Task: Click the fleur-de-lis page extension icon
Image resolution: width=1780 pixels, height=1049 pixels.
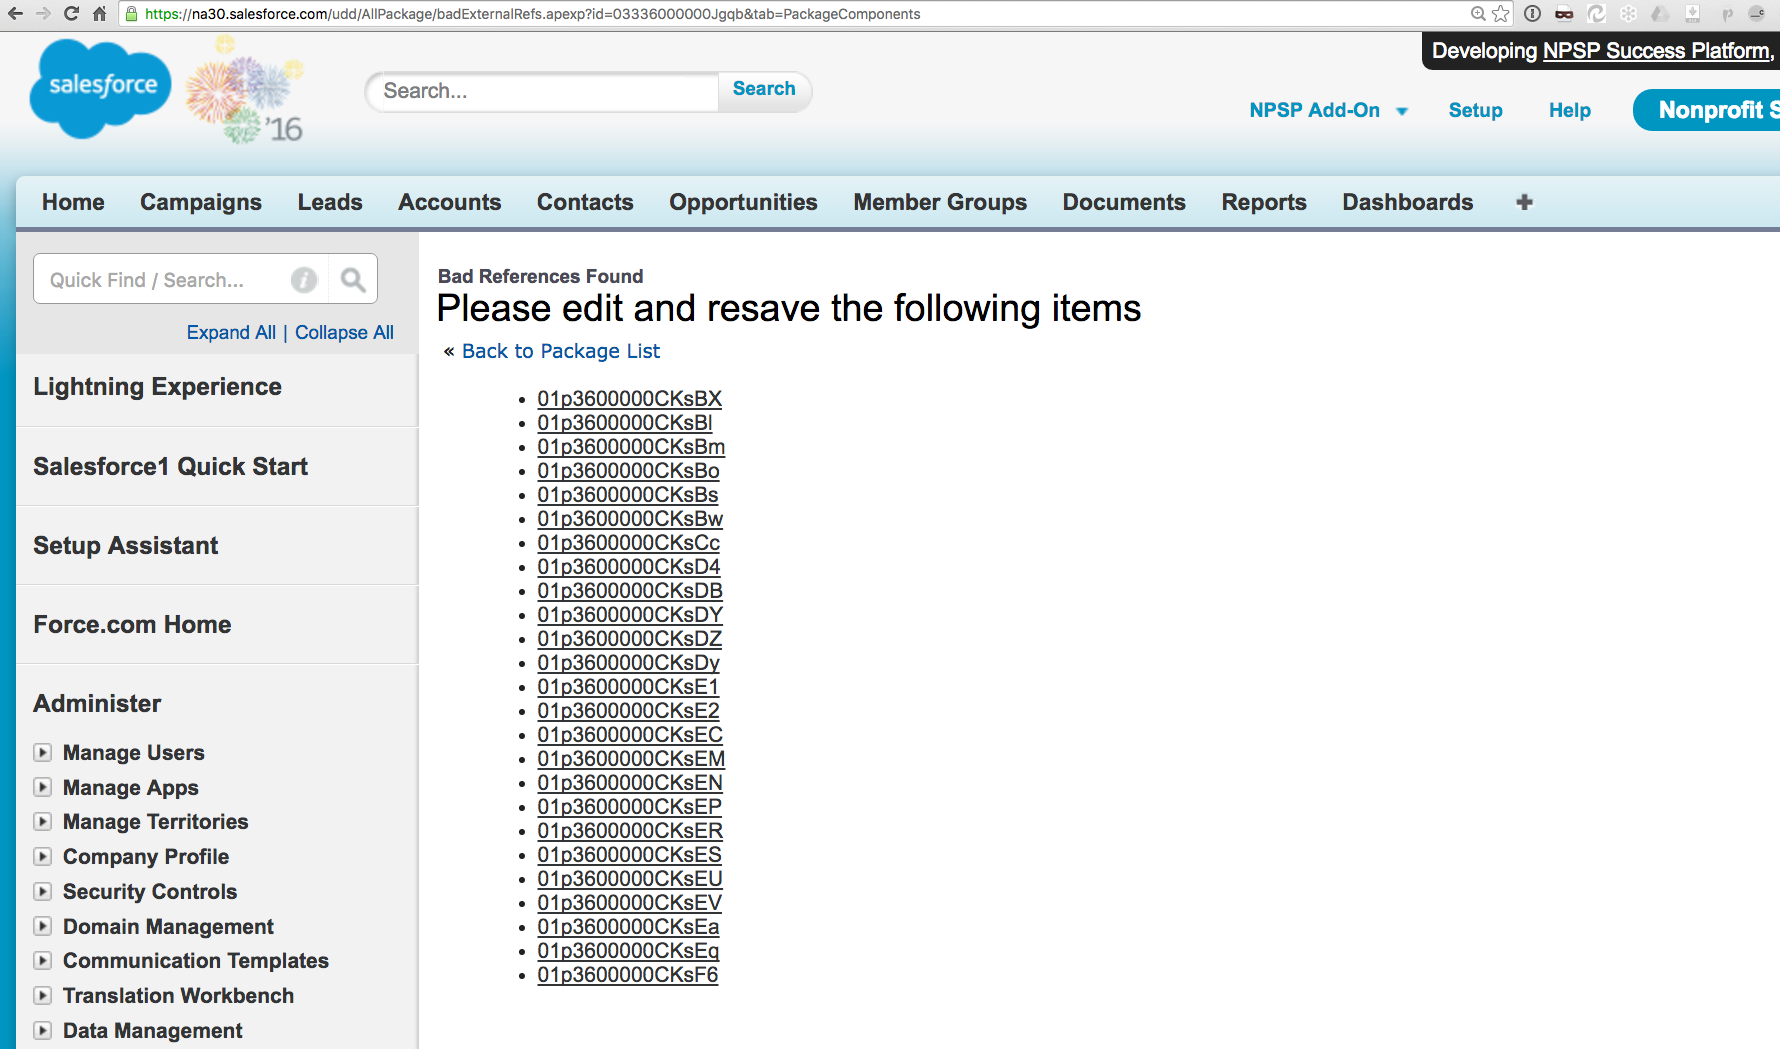Action: click(1692, 14)
